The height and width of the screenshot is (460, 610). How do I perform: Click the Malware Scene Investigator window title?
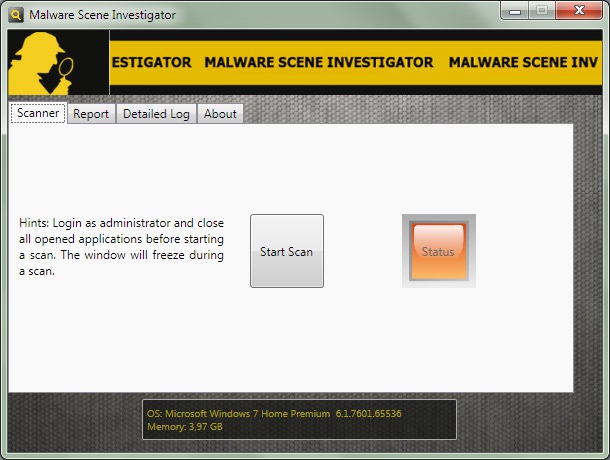[102, 15]
